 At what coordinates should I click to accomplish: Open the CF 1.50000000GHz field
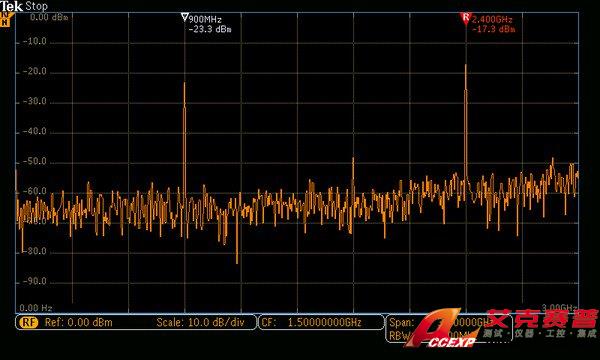(321, 322)
